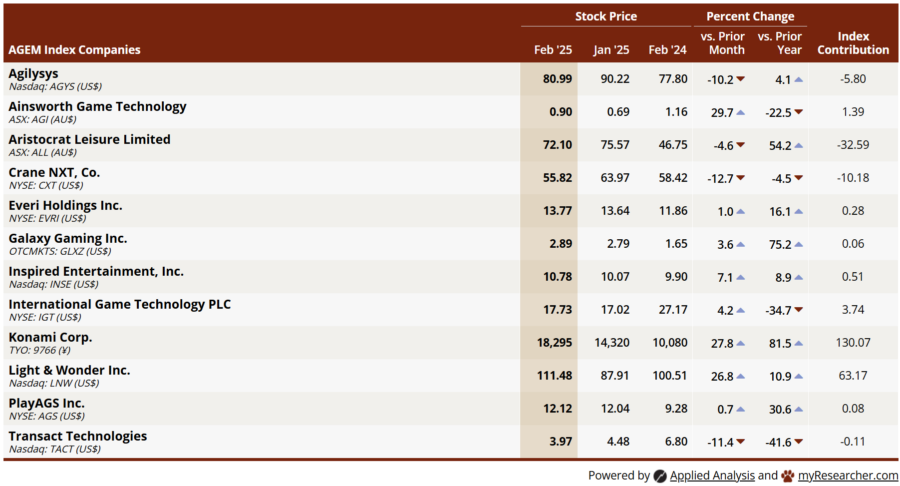This screenshot has height=486, width=900.
Task: Click the myResearcher paw print icon
Action: [x=788, y=476]
